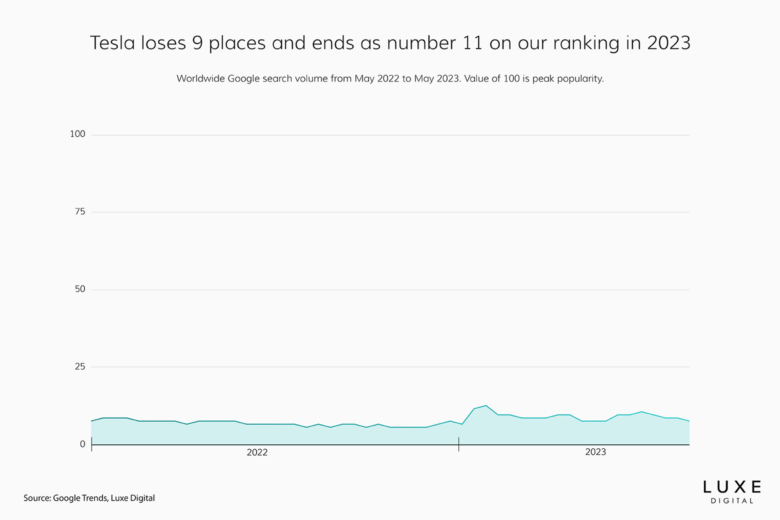Click the tick mark at the x-axis start

pos(91,445)
